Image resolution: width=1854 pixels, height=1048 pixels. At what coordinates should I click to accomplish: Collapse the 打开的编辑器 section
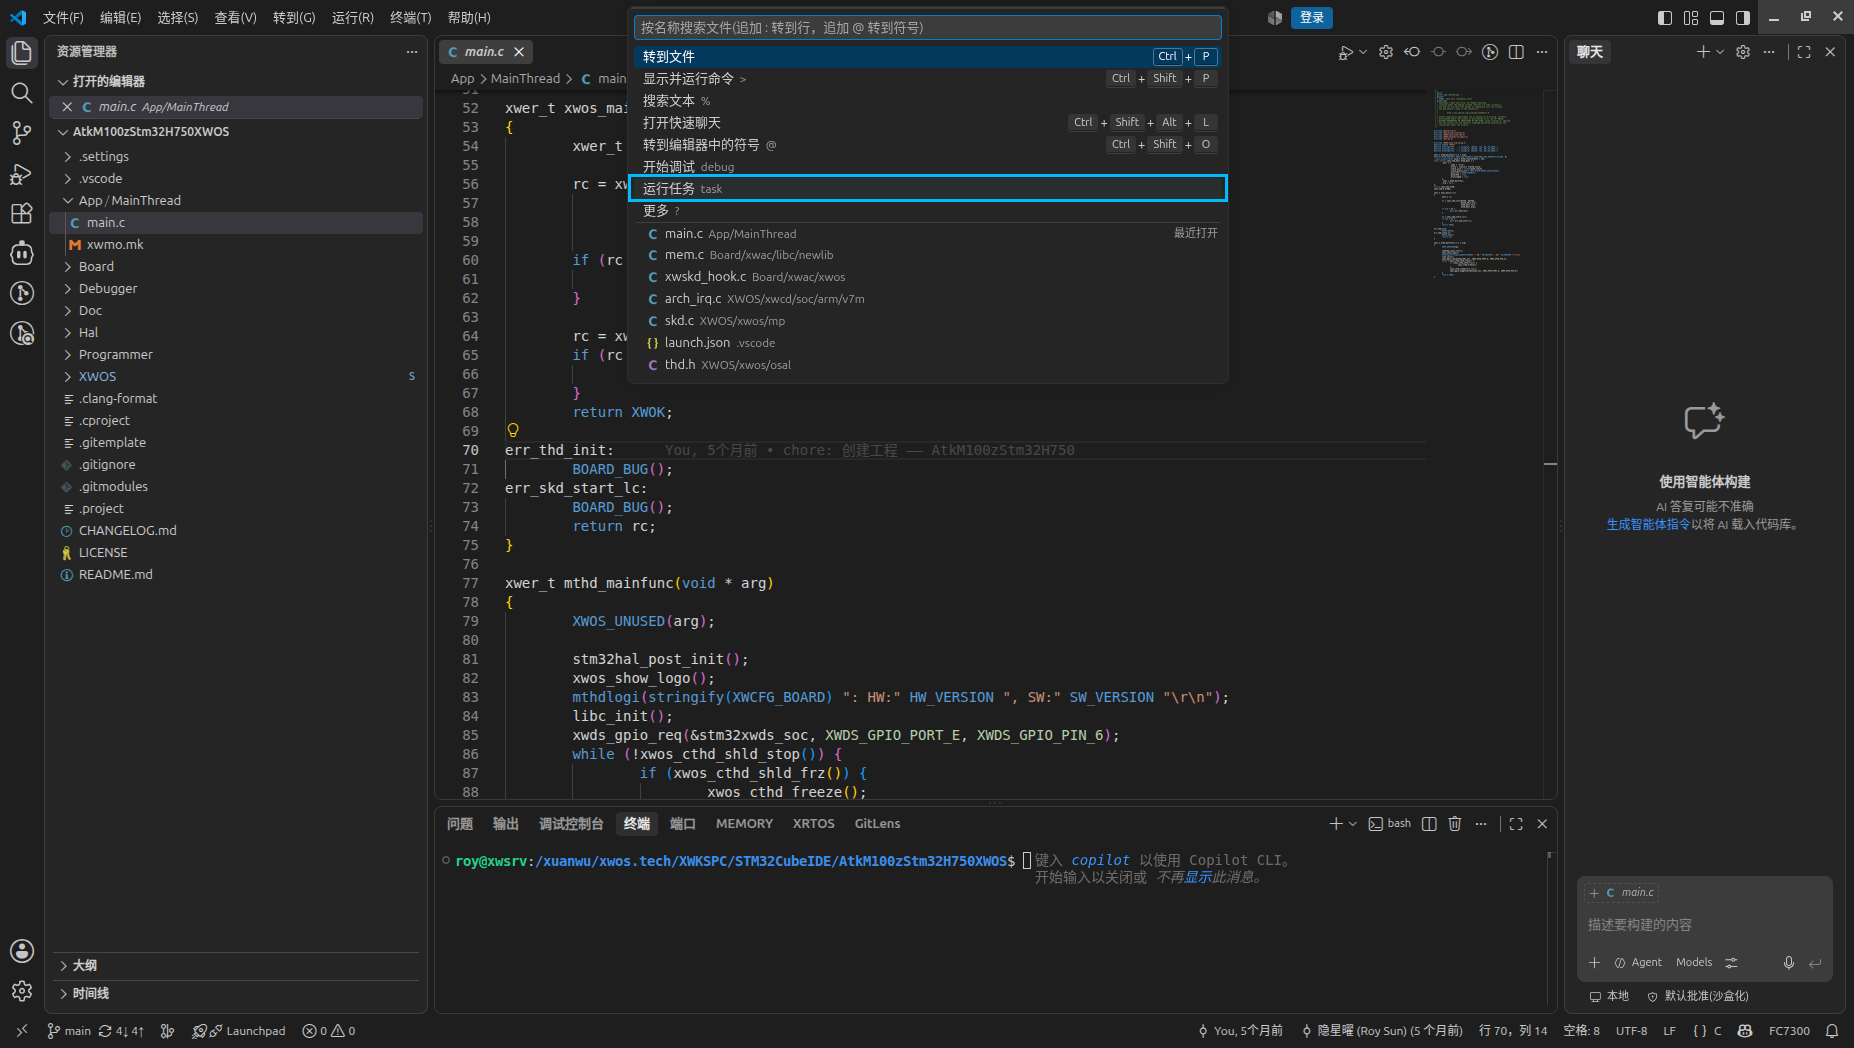click(236, 82)
